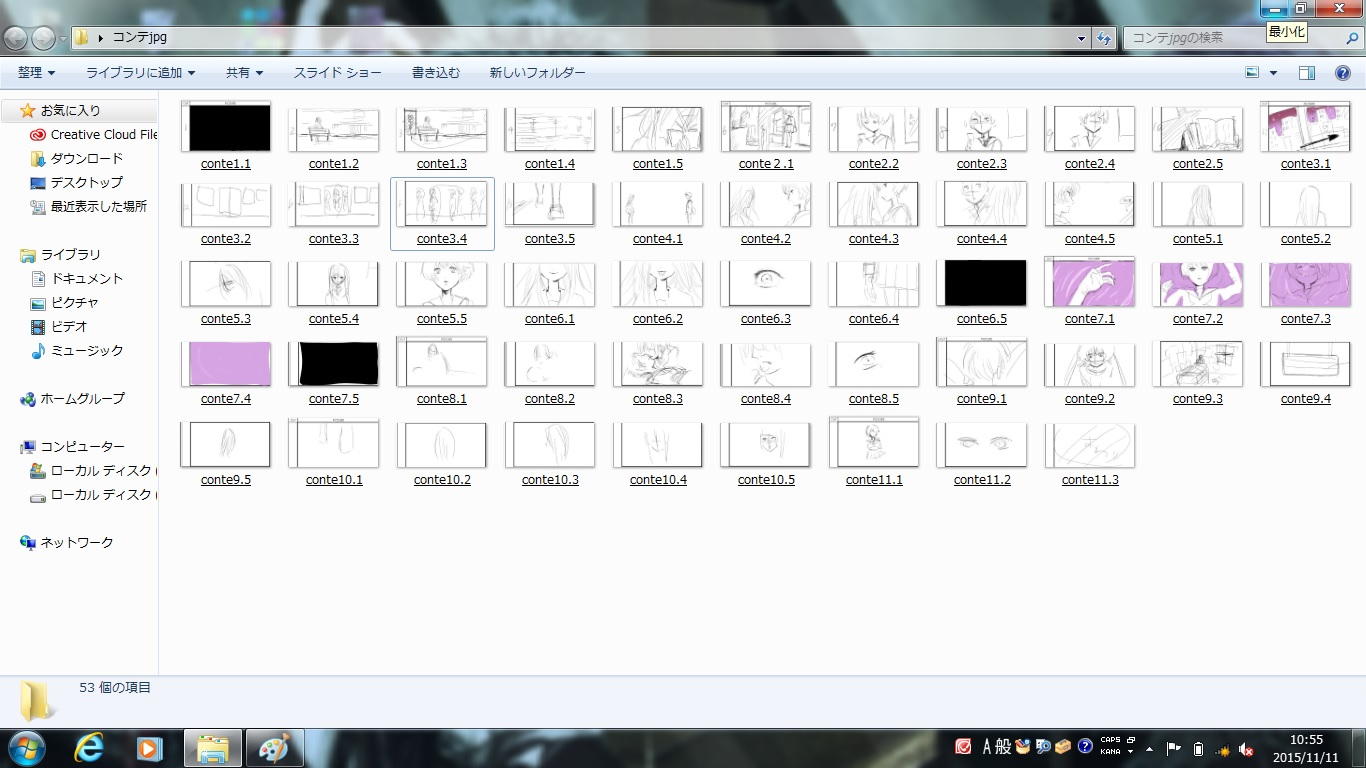Click the network tray icon

(x=1222, y=748)
